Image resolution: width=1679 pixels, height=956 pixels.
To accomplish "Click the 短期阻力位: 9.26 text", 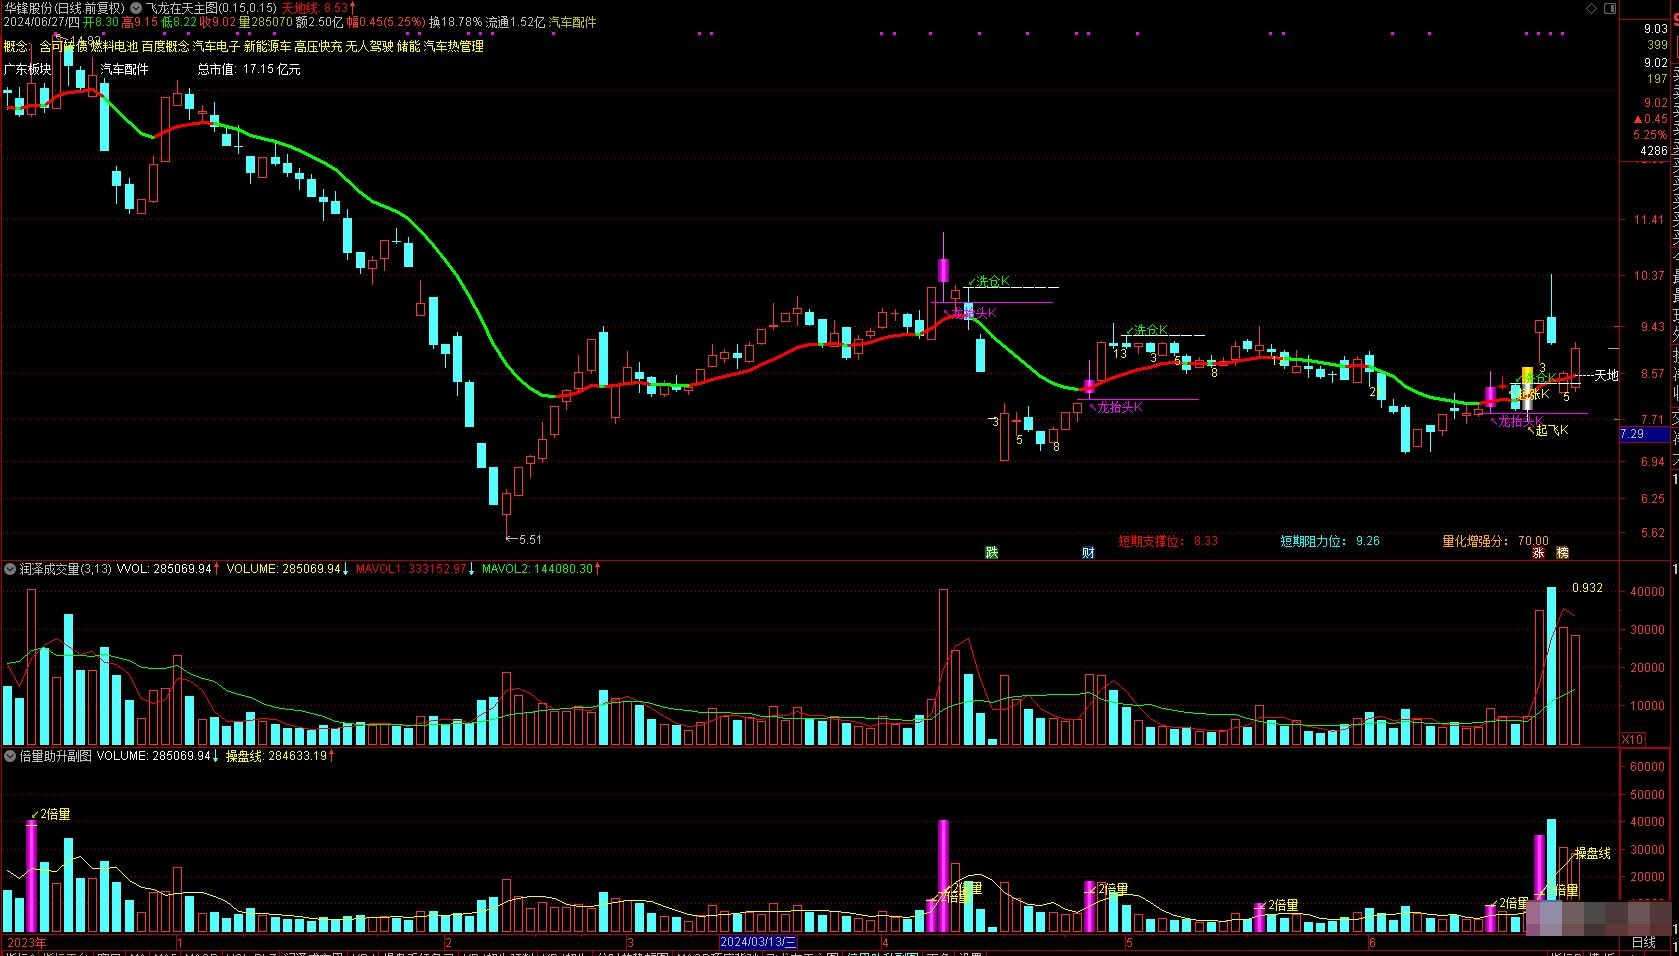I will [x=1330, y=541].
